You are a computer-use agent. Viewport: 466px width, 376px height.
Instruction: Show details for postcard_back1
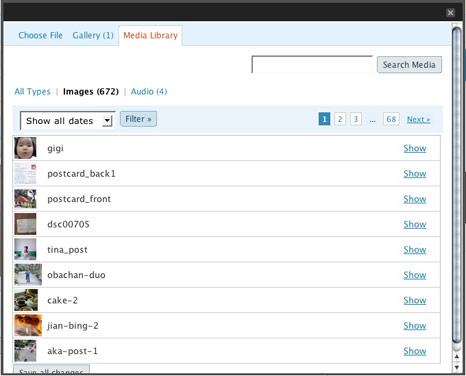(415, 174)
